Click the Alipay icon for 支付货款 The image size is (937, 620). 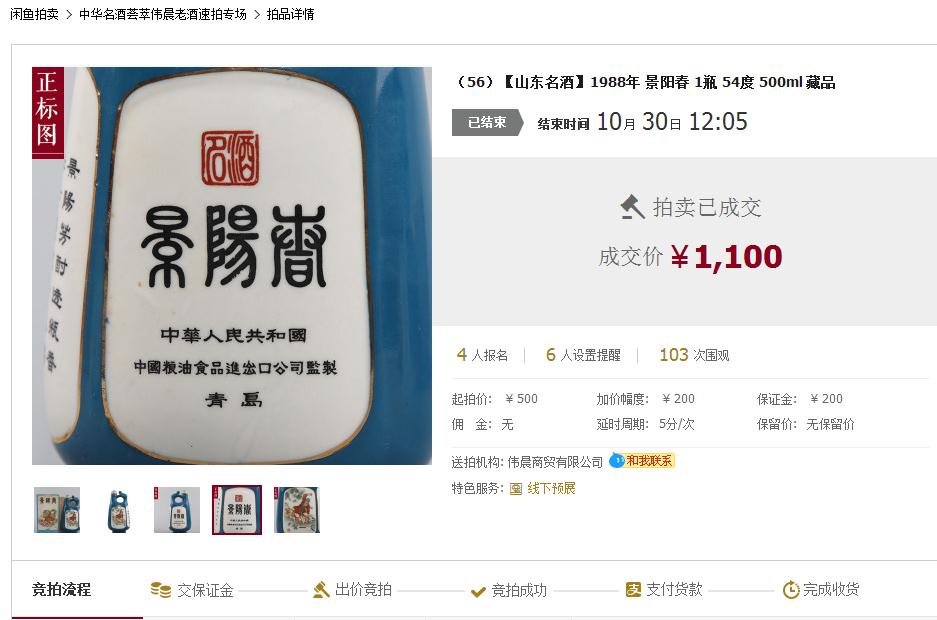click(x=633, y=590)
